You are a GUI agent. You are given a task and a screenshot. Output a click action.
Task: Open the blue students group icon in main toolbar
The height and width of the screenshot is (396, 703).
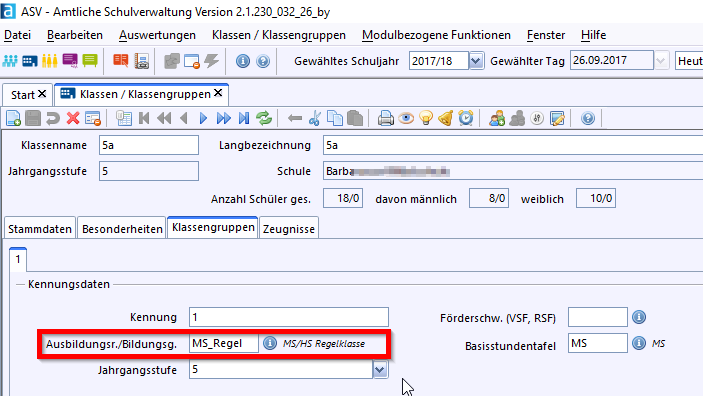point(10,61)
